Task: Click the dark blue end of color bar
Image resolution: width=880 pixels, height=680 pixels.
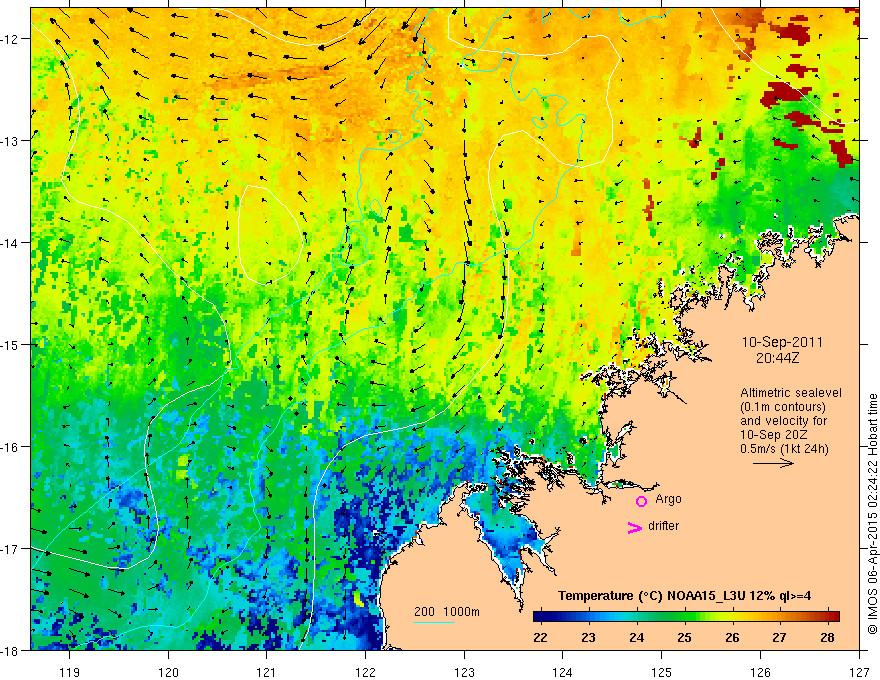Action: [538, 616]
